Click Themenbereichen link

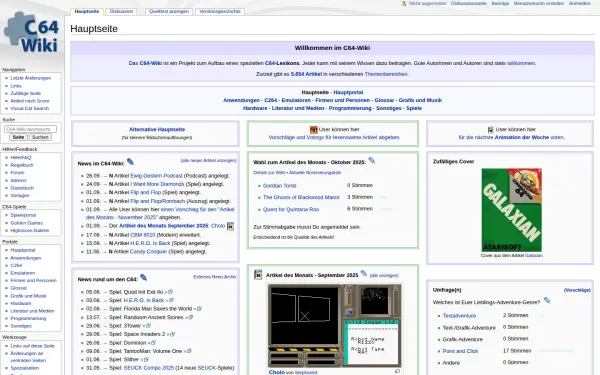386,74
